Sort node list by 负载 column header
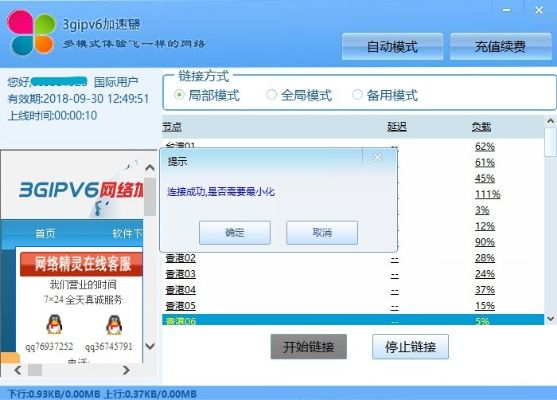 point(481,127)
